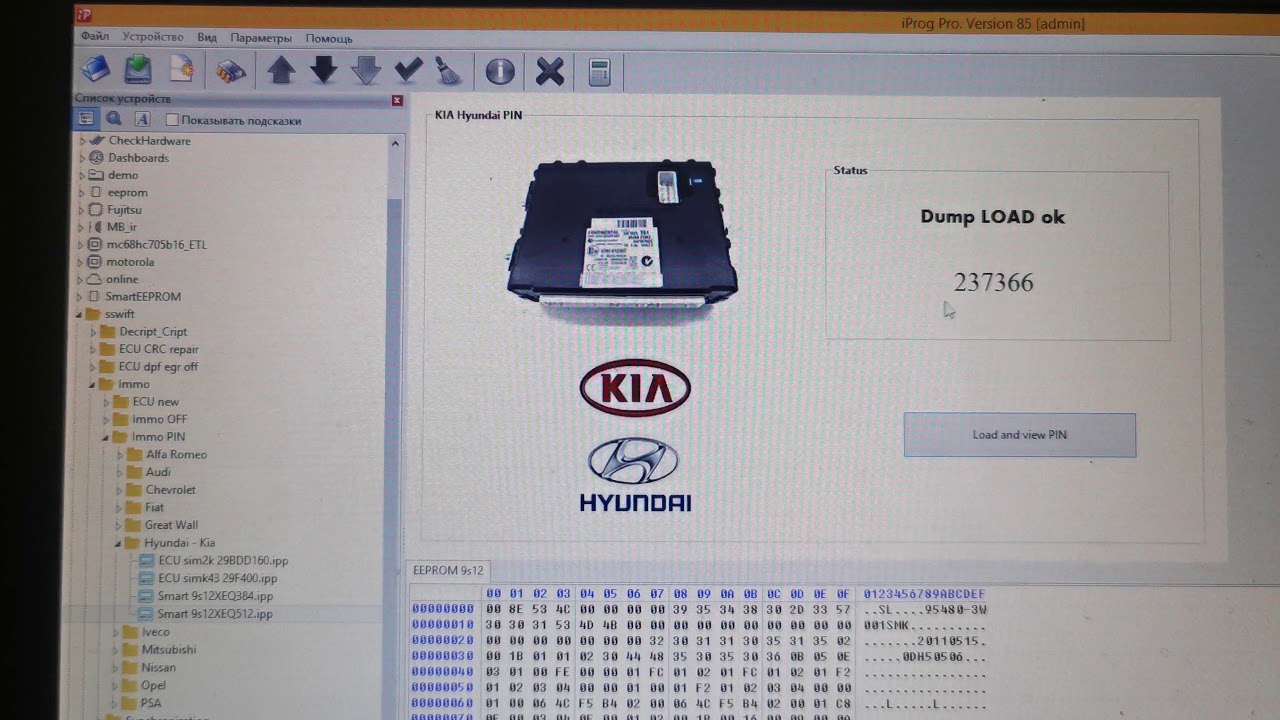Collapse the Immo PIN folder node

pos(105,437)
